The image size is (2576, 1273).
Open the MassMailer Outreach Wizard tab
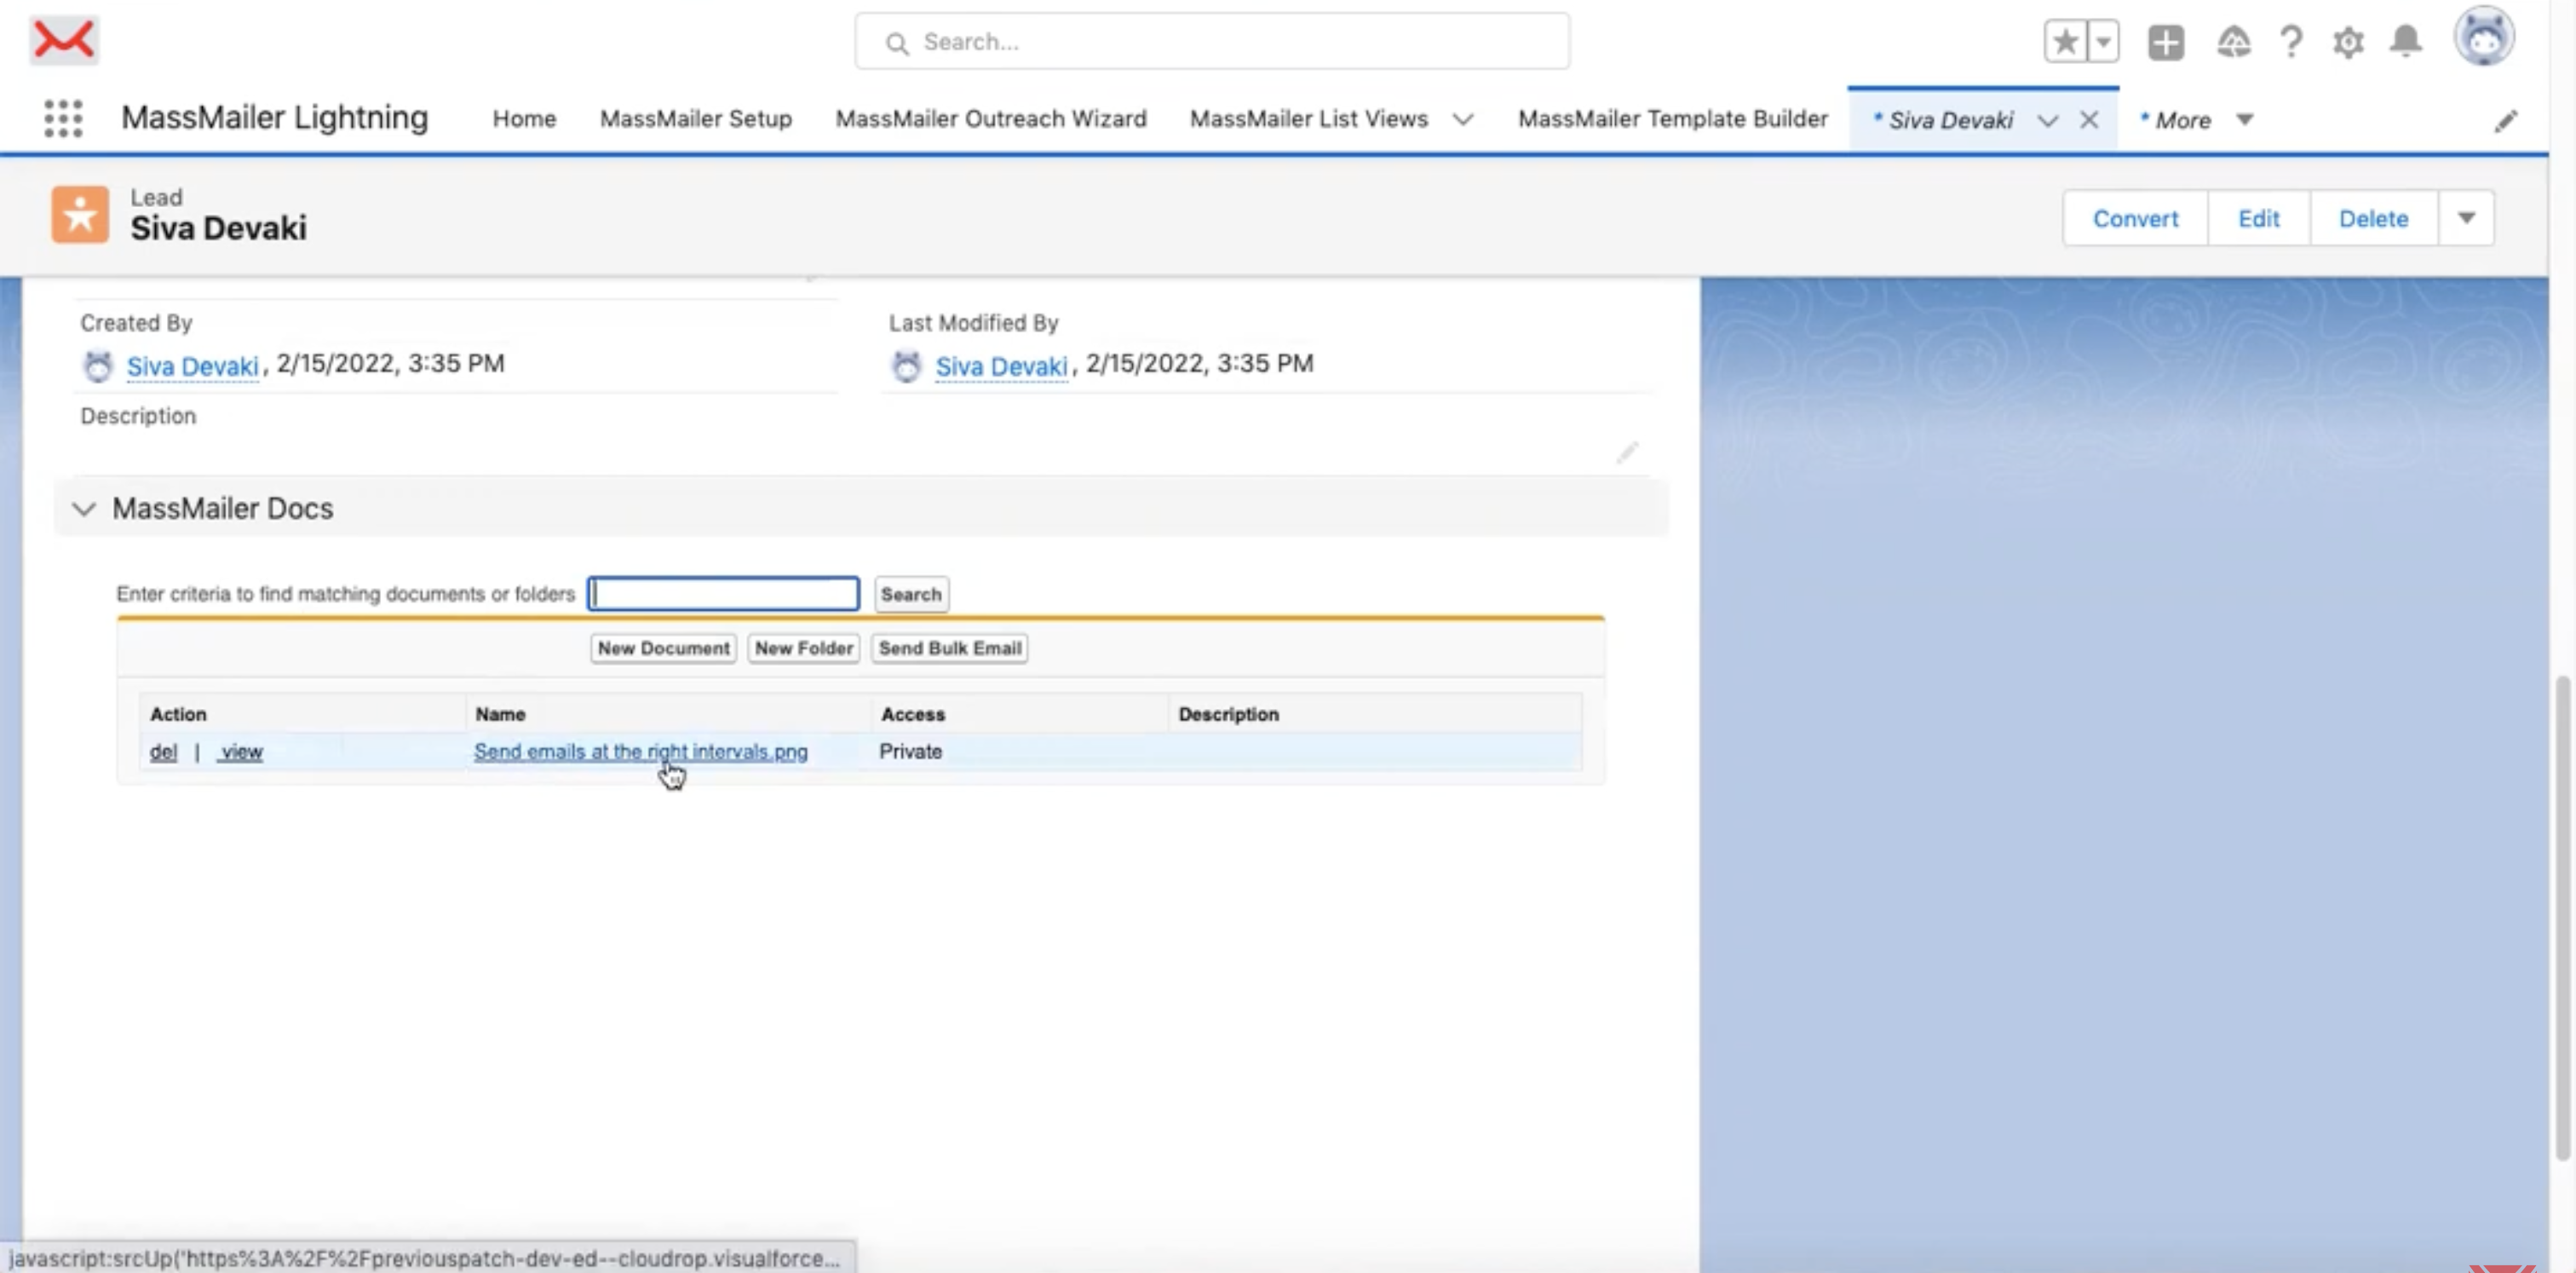(x=991, y=119)
